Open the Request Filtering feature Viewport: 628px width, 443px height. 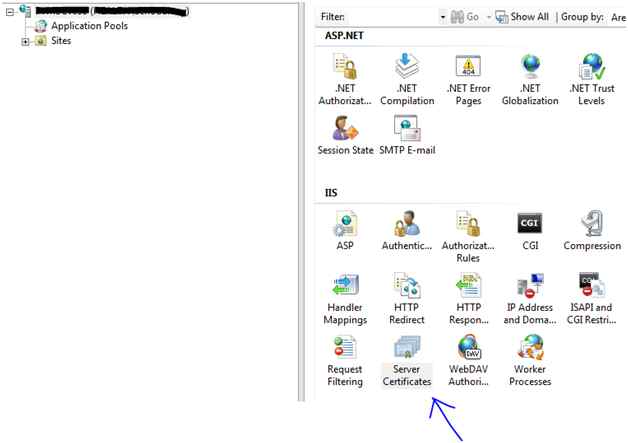click(345, 361)
